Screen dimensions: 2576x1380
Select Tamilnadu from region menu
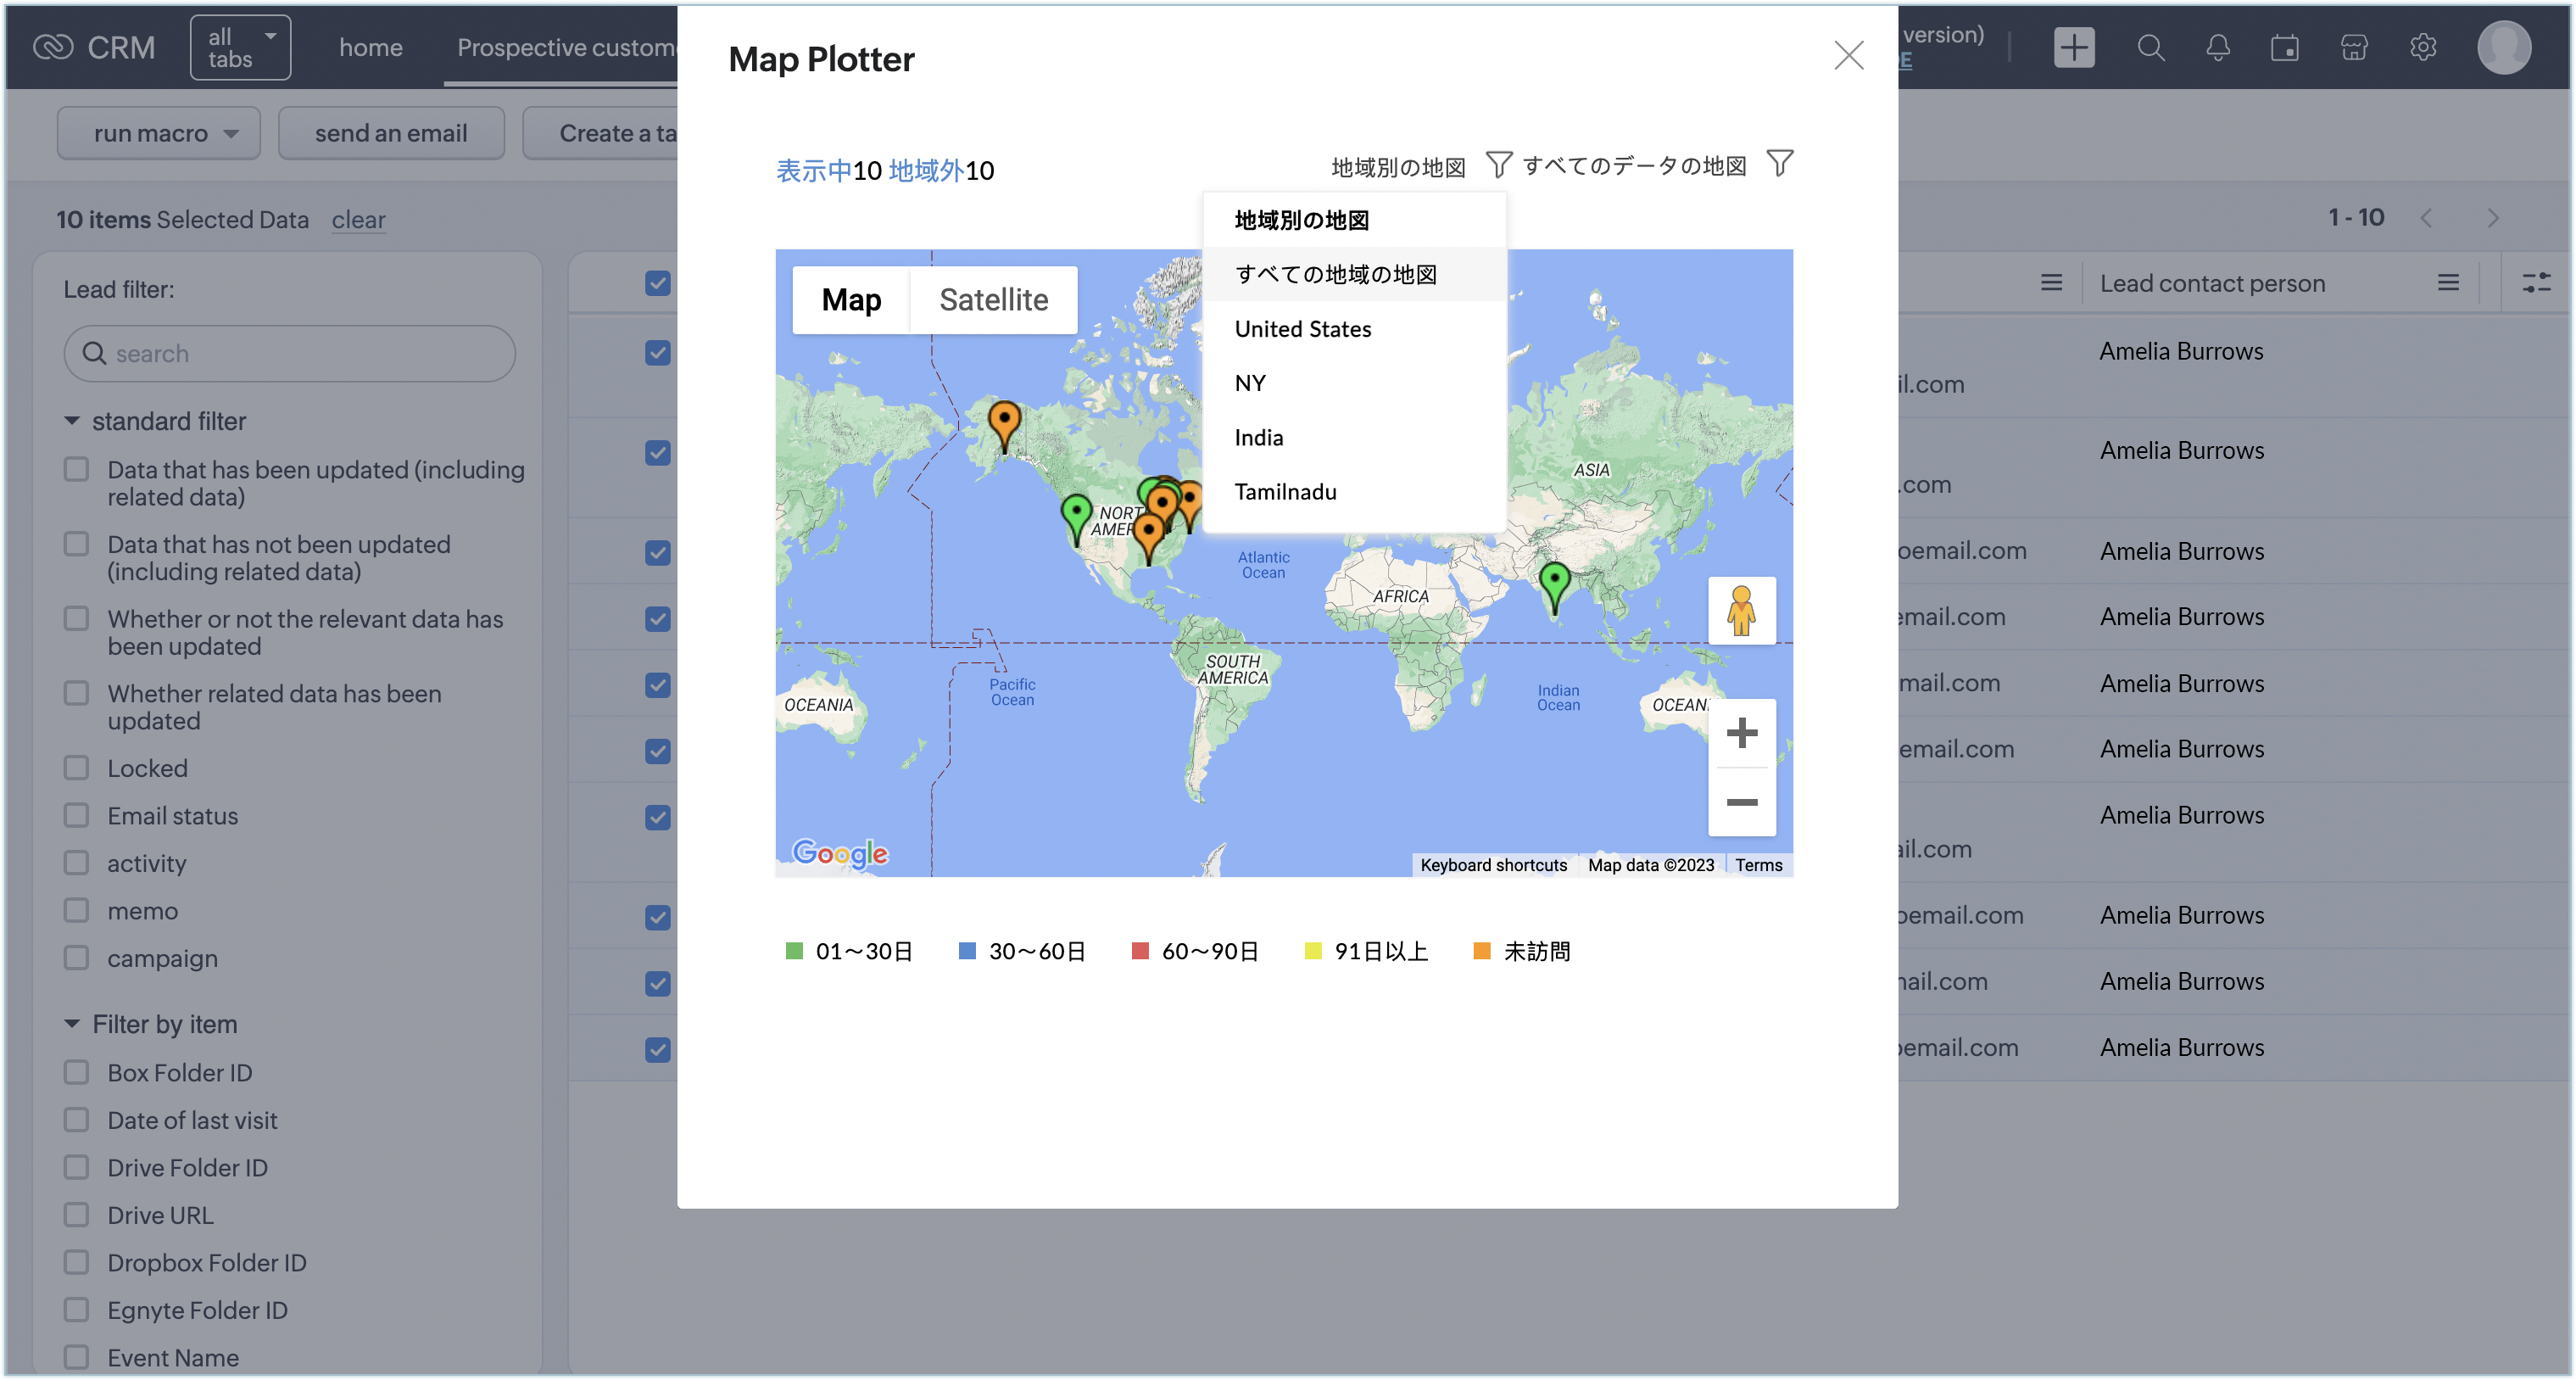1355,491
